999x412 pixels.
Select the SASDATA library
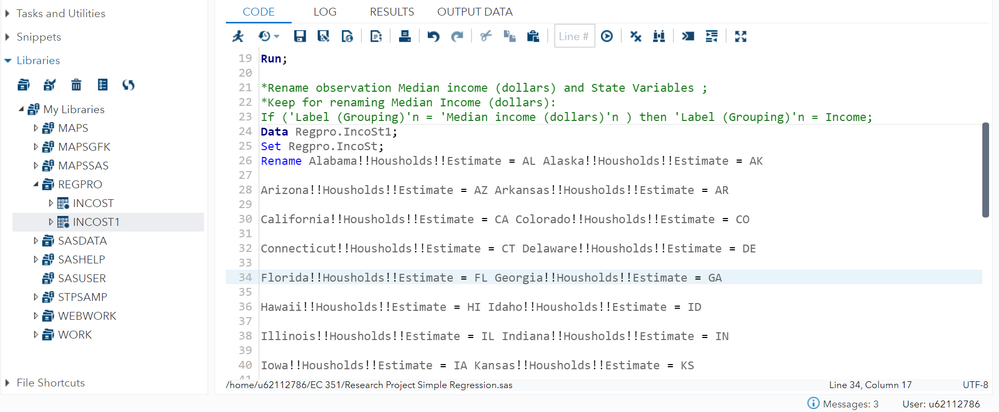82,241
